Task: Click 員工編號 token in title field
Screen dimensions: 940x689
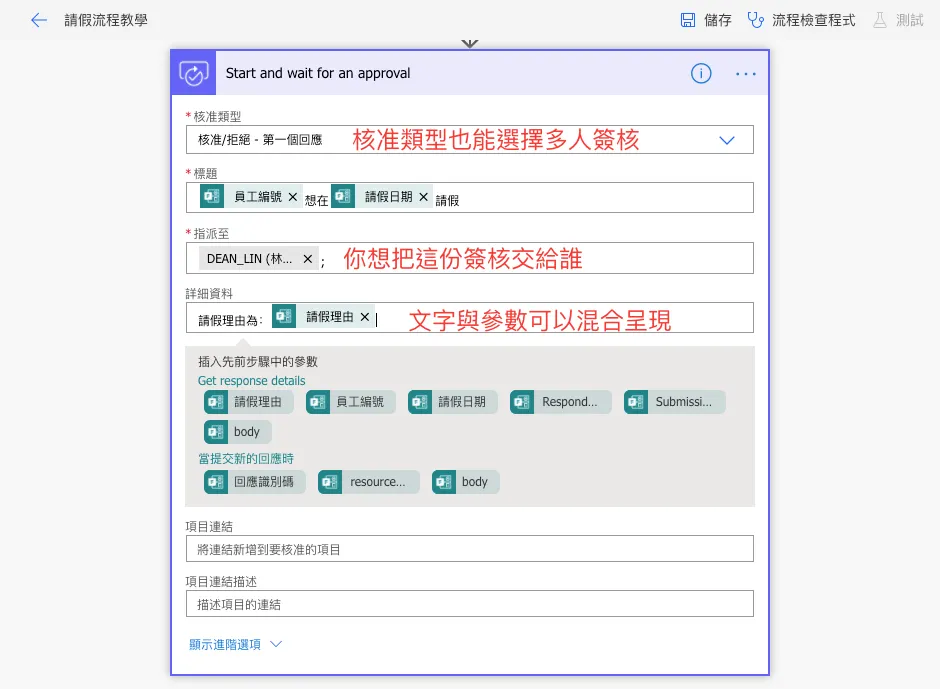Action: click(x=250, y=197)
